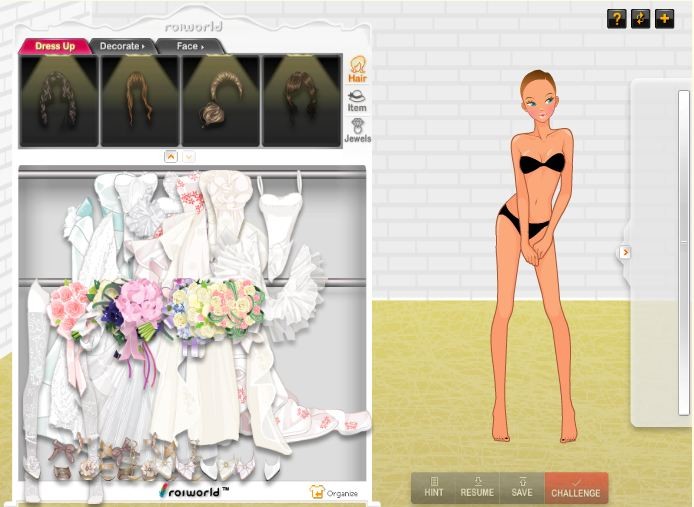The width and height of the screenshot is (694, 507).
Task: Click the yellow plus icon
Action: click(665, 19)
